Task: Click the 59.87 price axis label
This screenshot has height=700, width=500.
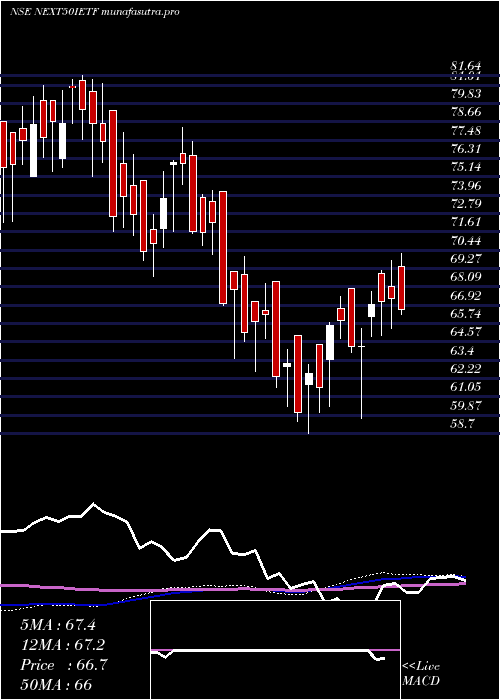Action: [x=465, y=406]
